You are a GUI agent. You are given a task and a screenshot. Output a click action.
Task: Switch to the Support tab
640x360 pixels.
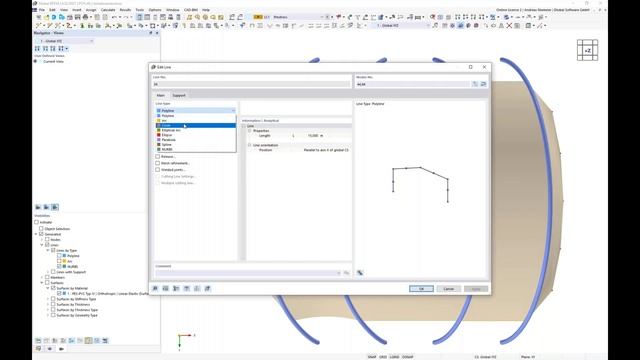pyautogui.click(x=179, y=96)
